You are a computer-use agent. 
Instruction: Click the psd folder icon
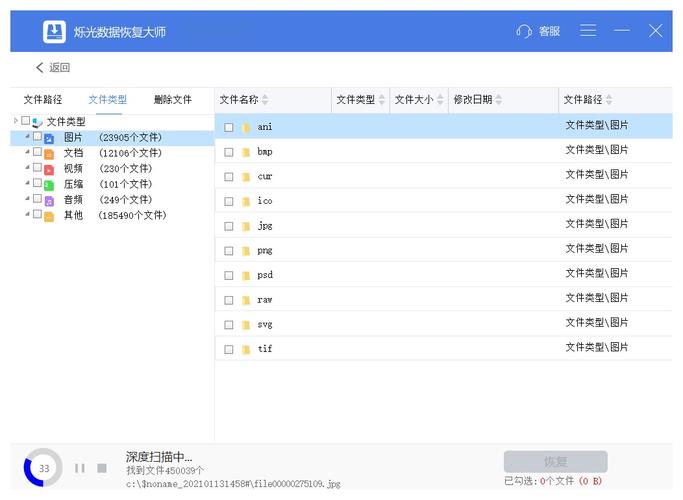click(x=246, y=275)
